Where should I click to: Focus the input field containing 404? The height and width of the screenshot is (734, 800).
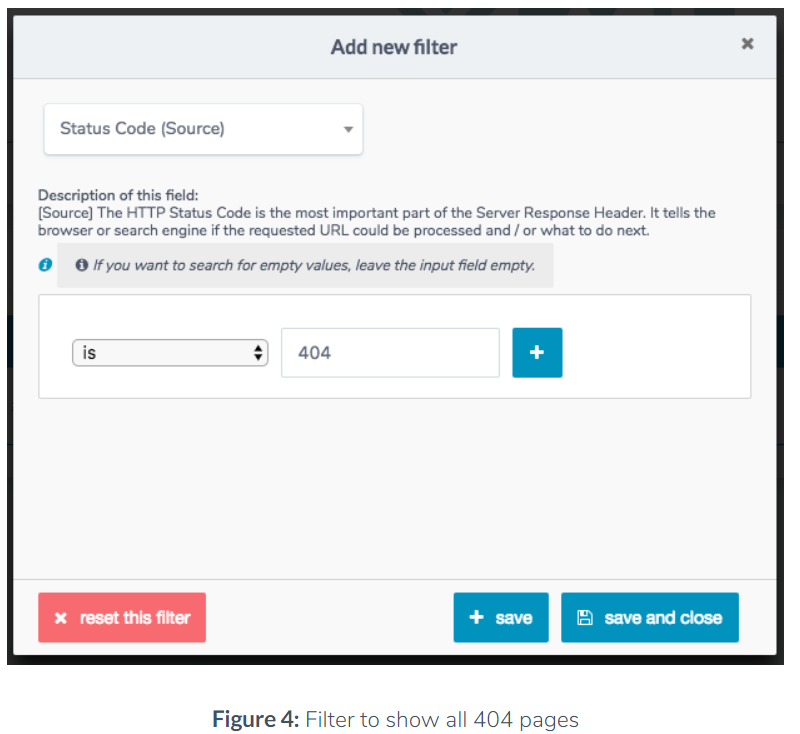(390, 353)
